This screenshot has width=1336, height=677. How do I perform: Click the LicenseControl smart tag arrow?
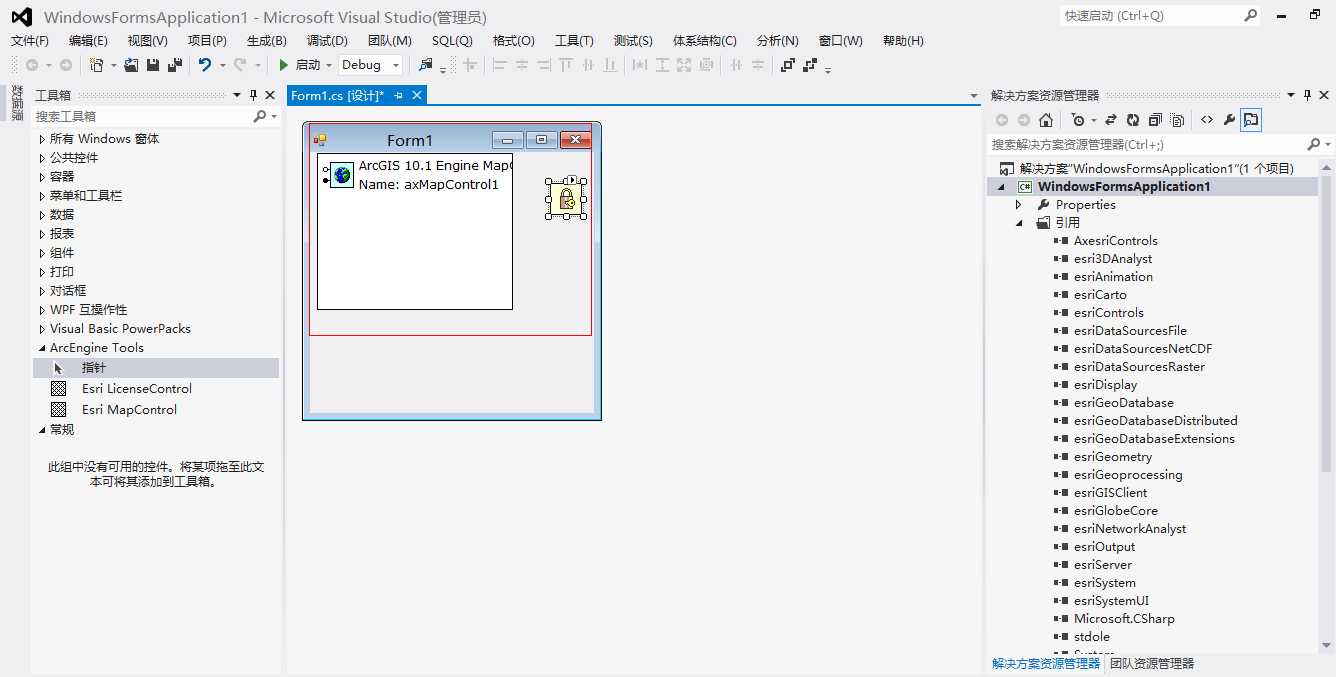[x=572, y=181]
